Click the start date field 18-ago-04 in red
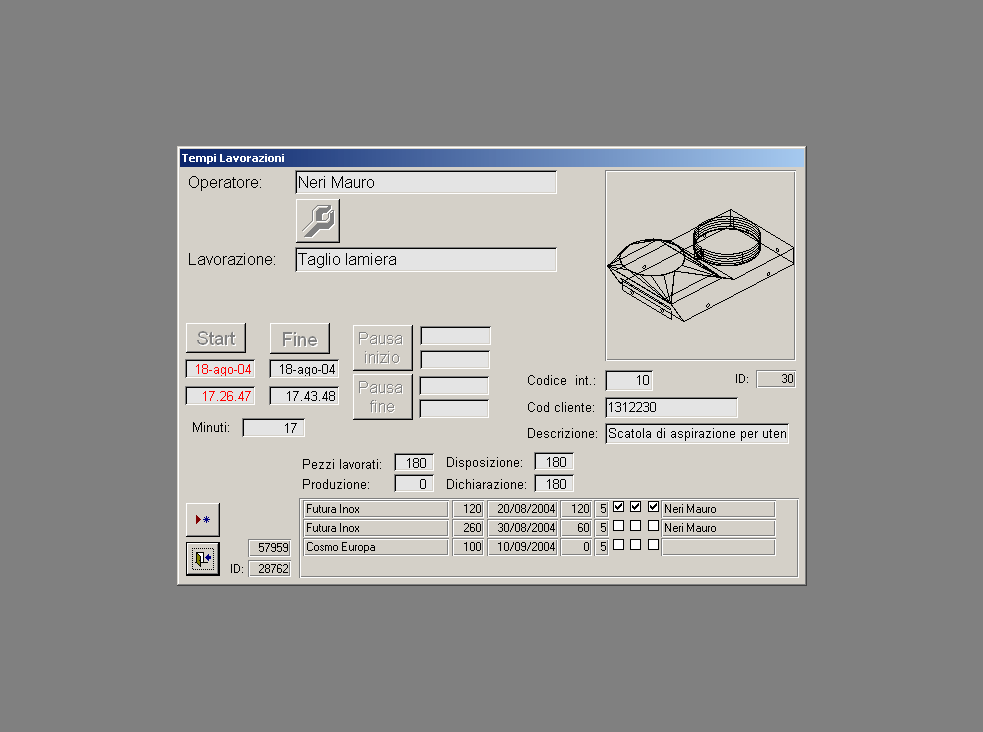983x732 pixels. 220,369
